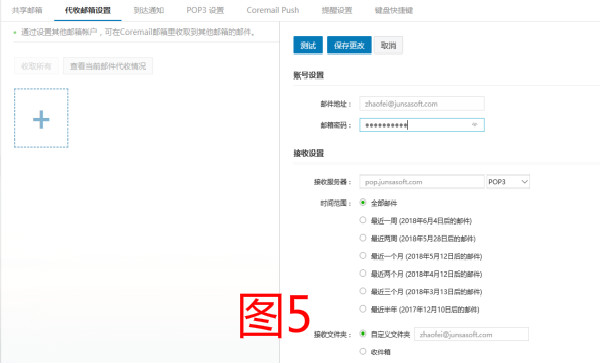Open the 键盘快捷键 tab

[394, 10]
